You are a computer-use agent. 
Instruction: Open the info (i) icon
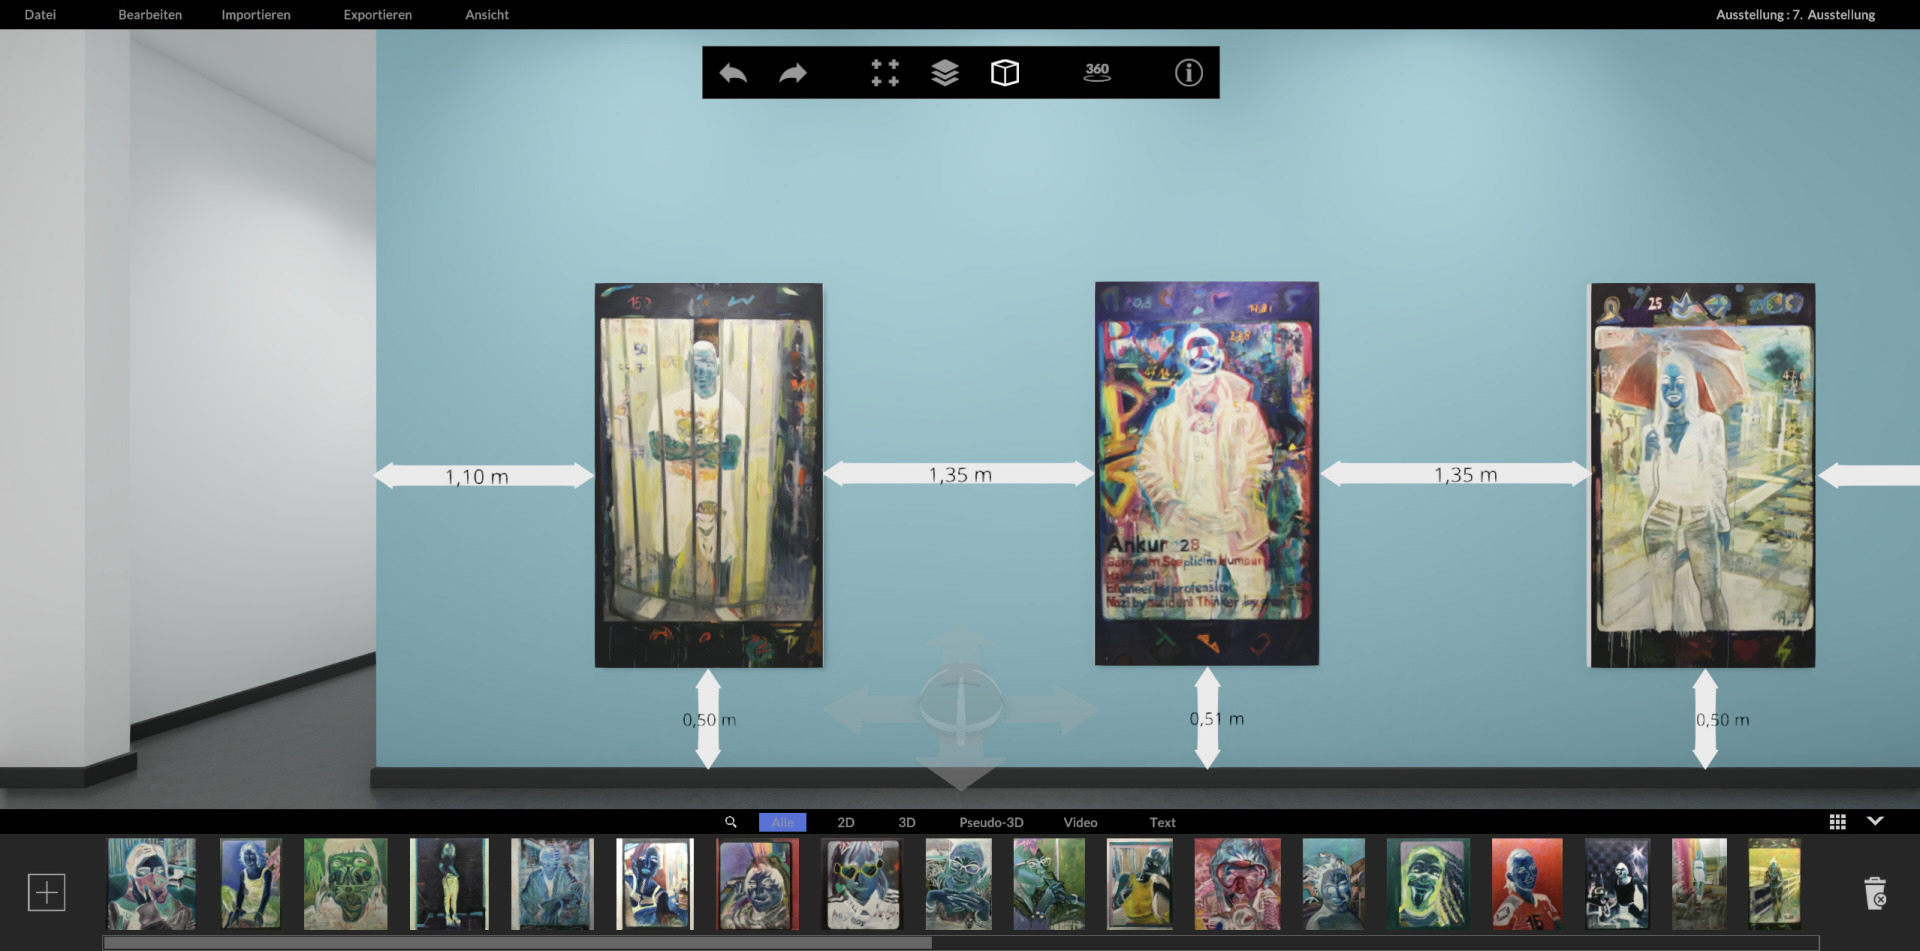[1189, 73]
